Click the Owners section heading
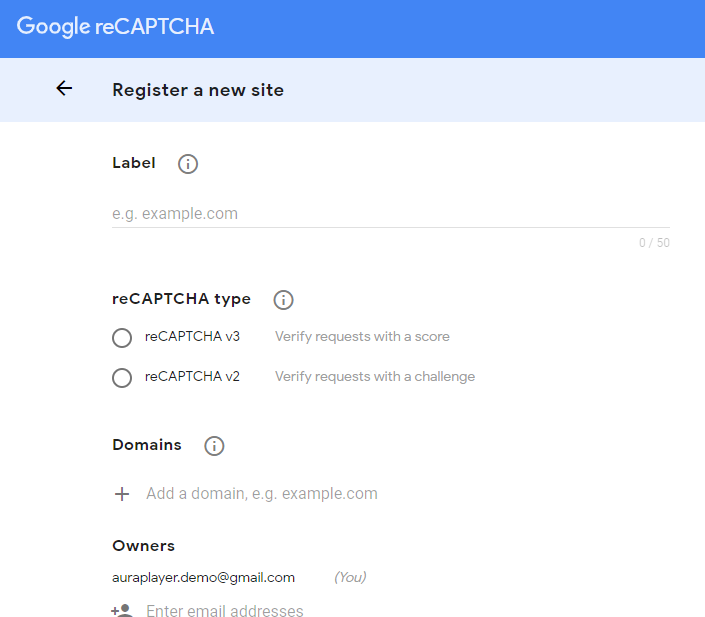Screen dimensions: 705x617 click(143, 545)
